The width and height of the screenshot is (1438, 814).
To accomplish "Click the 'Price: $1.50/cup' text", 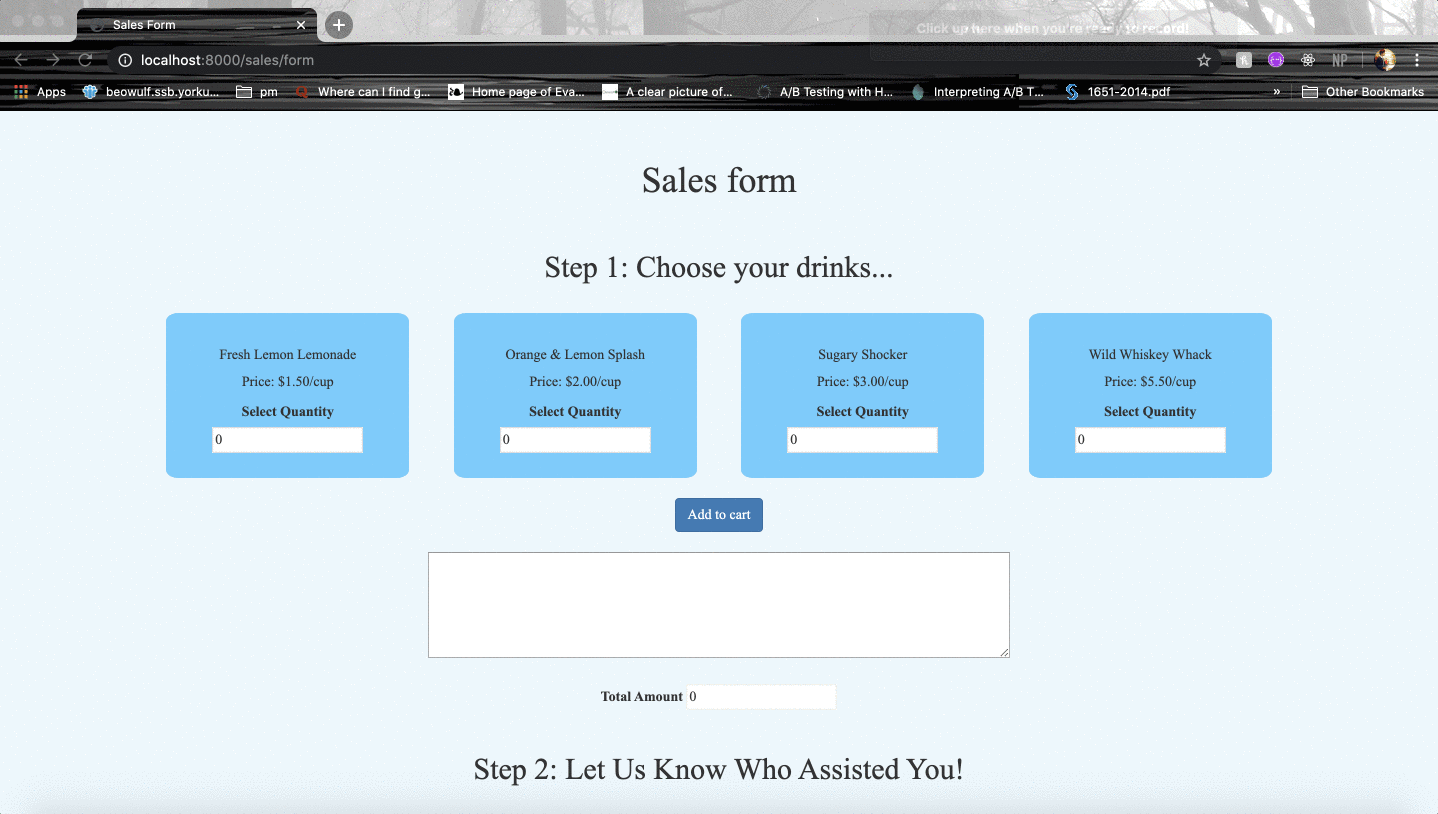I will tap(288, 382).
